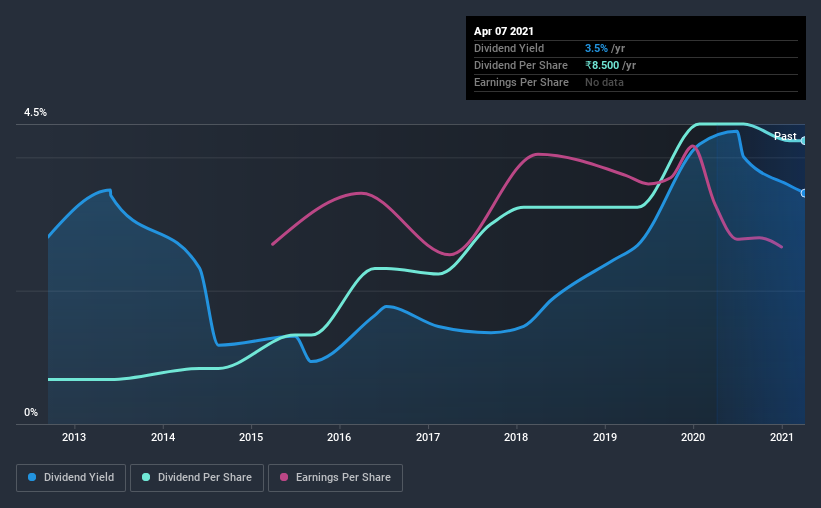821x508 pixels.
Task: Click the 2015 x-axis label
Action: coord(251,437)
